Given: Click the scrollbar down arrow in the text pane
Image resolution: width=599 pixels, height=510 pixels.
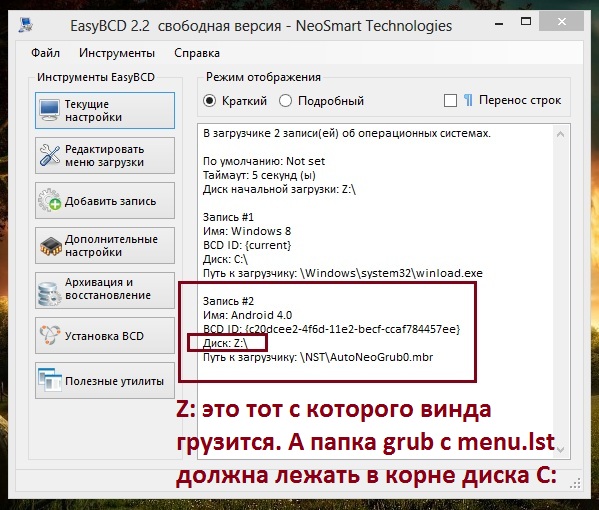Looking at the screenshot, I should pos(560,450).
